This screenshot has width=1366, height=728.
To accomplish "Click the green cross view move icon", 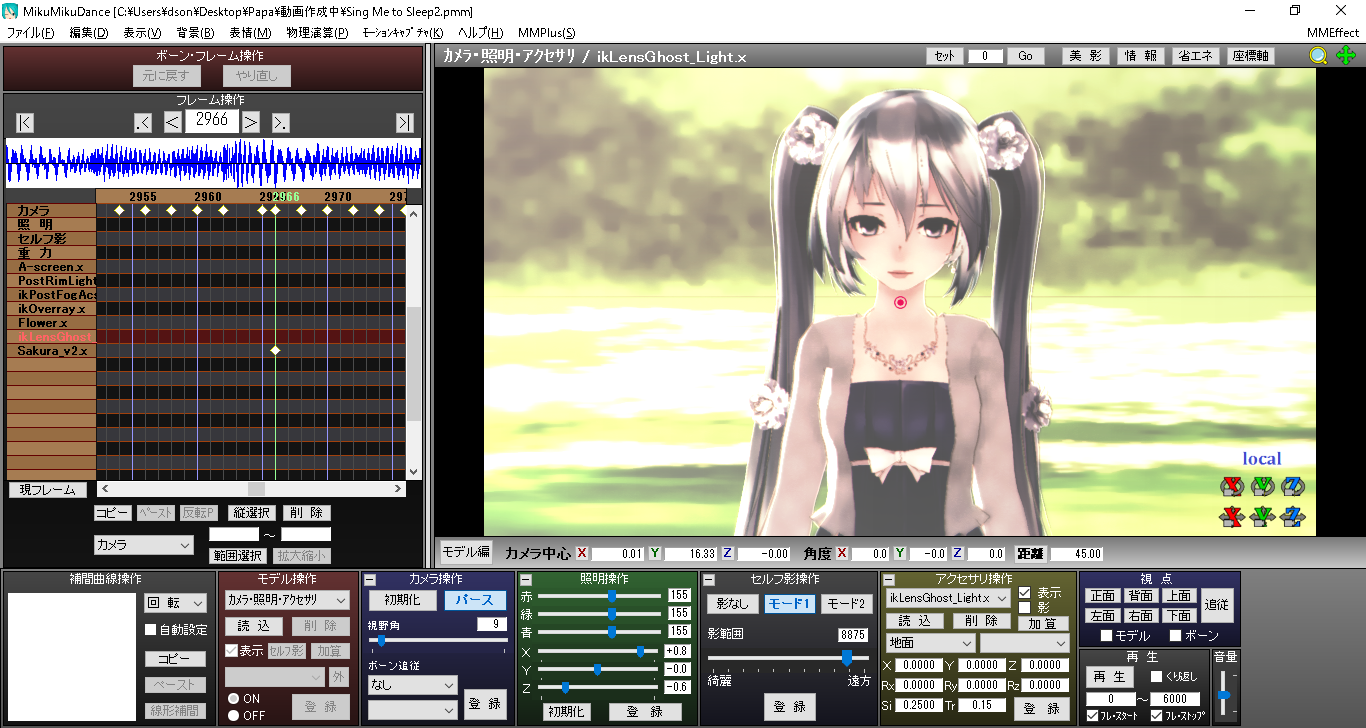I will tap(1345, 56).
